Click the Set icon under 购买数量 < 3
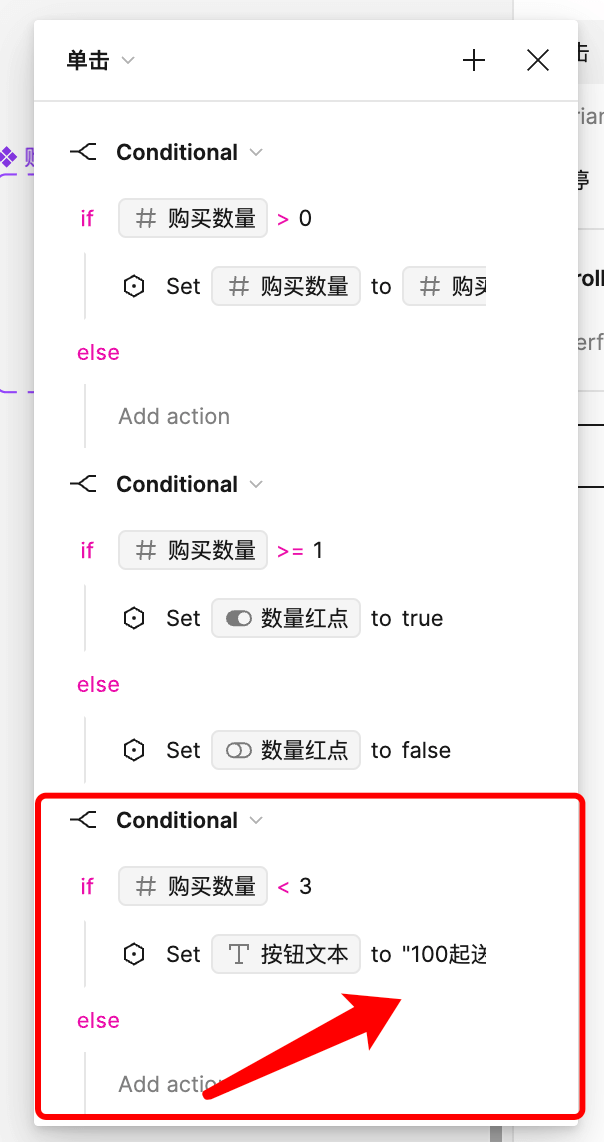This screenshot has width=604, height=1142. [134, 954]
